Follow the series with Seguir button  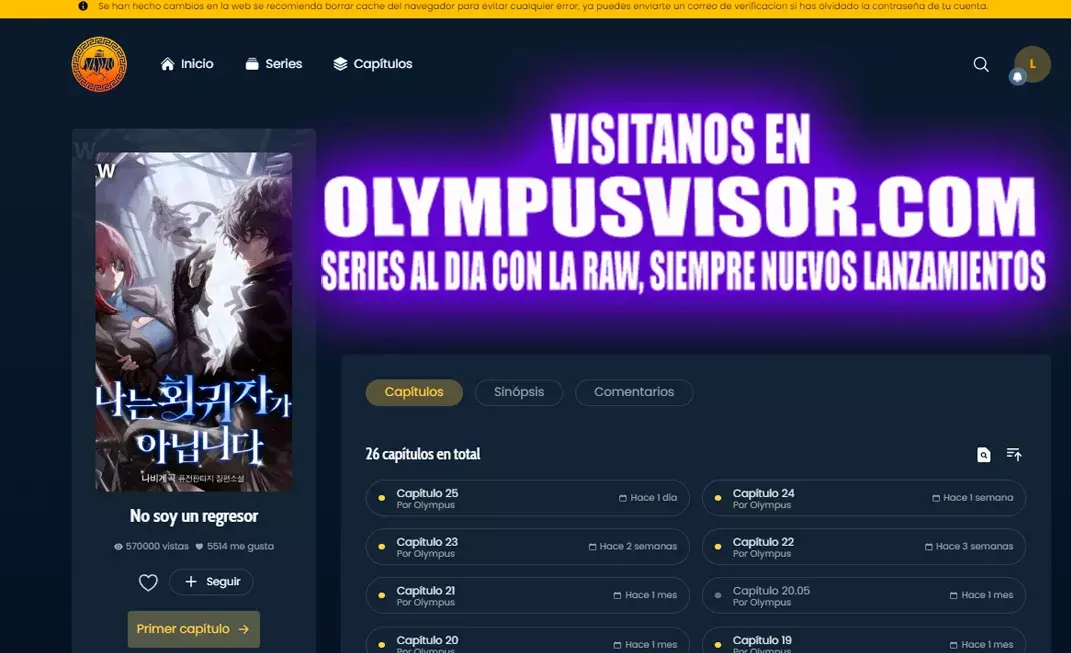tap(212, 582)
